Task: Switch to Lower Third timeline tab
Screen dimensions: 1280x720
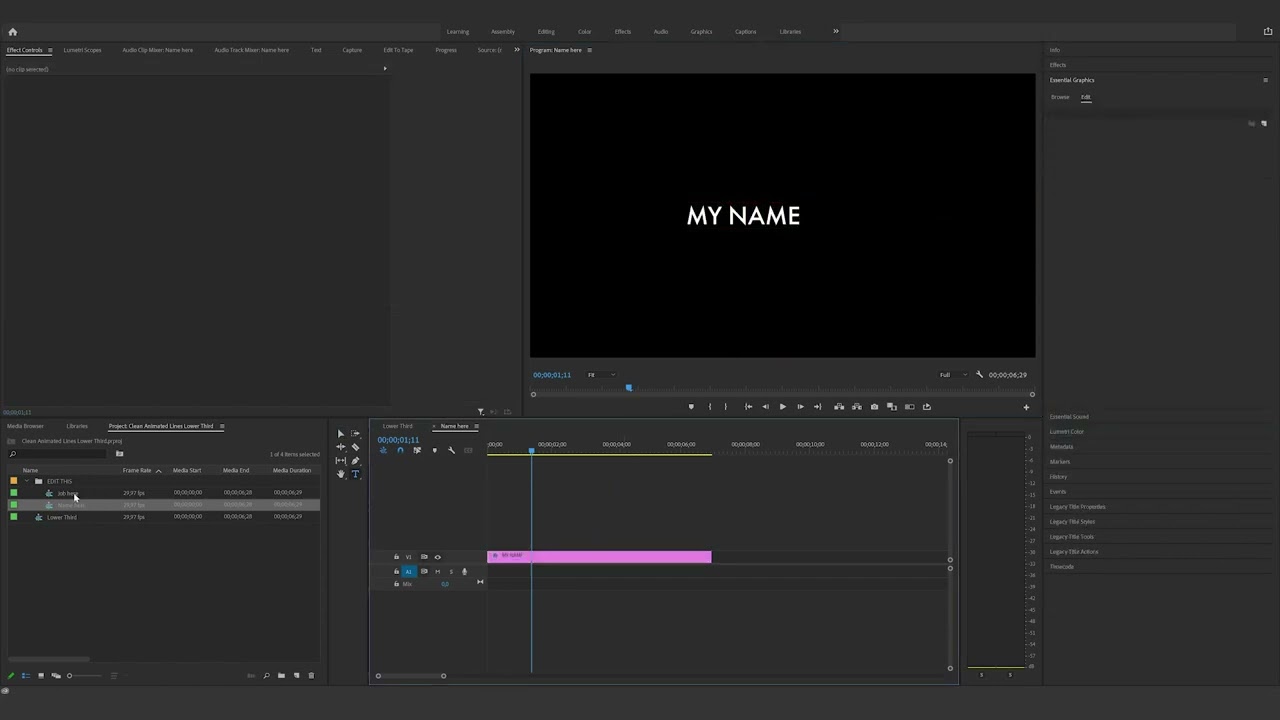Action: 398,426
